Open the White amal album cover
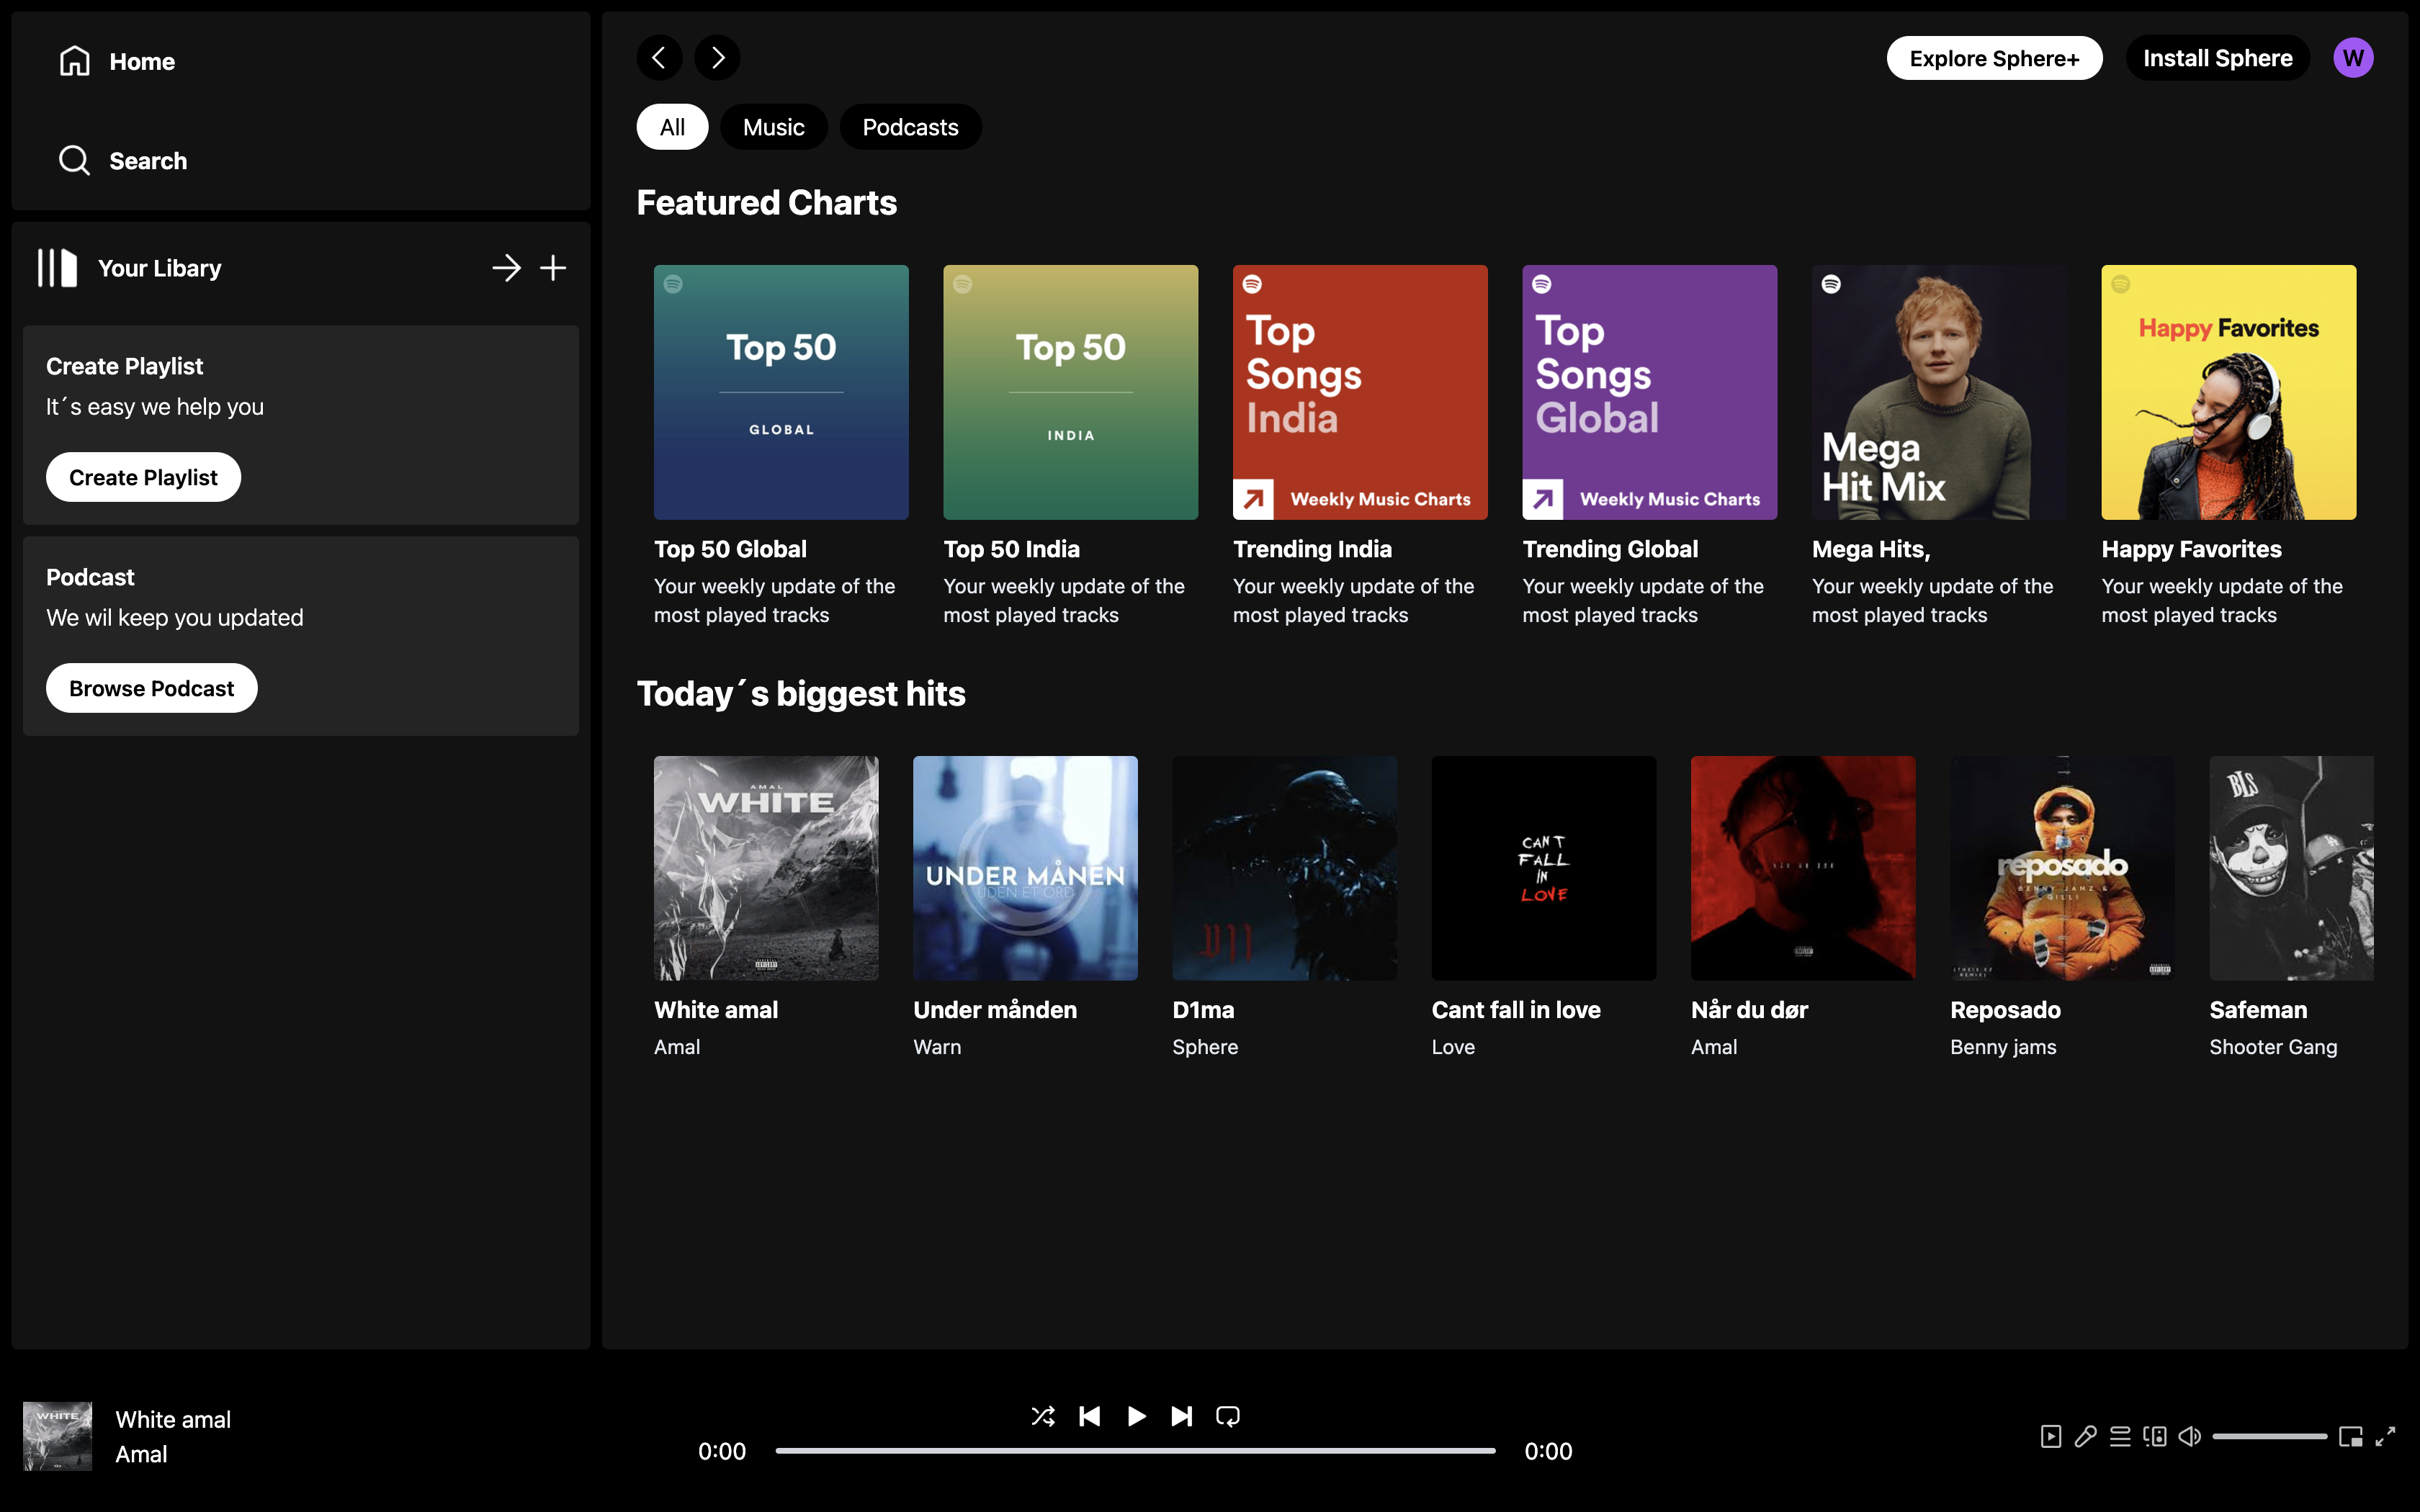 point(766,868)
